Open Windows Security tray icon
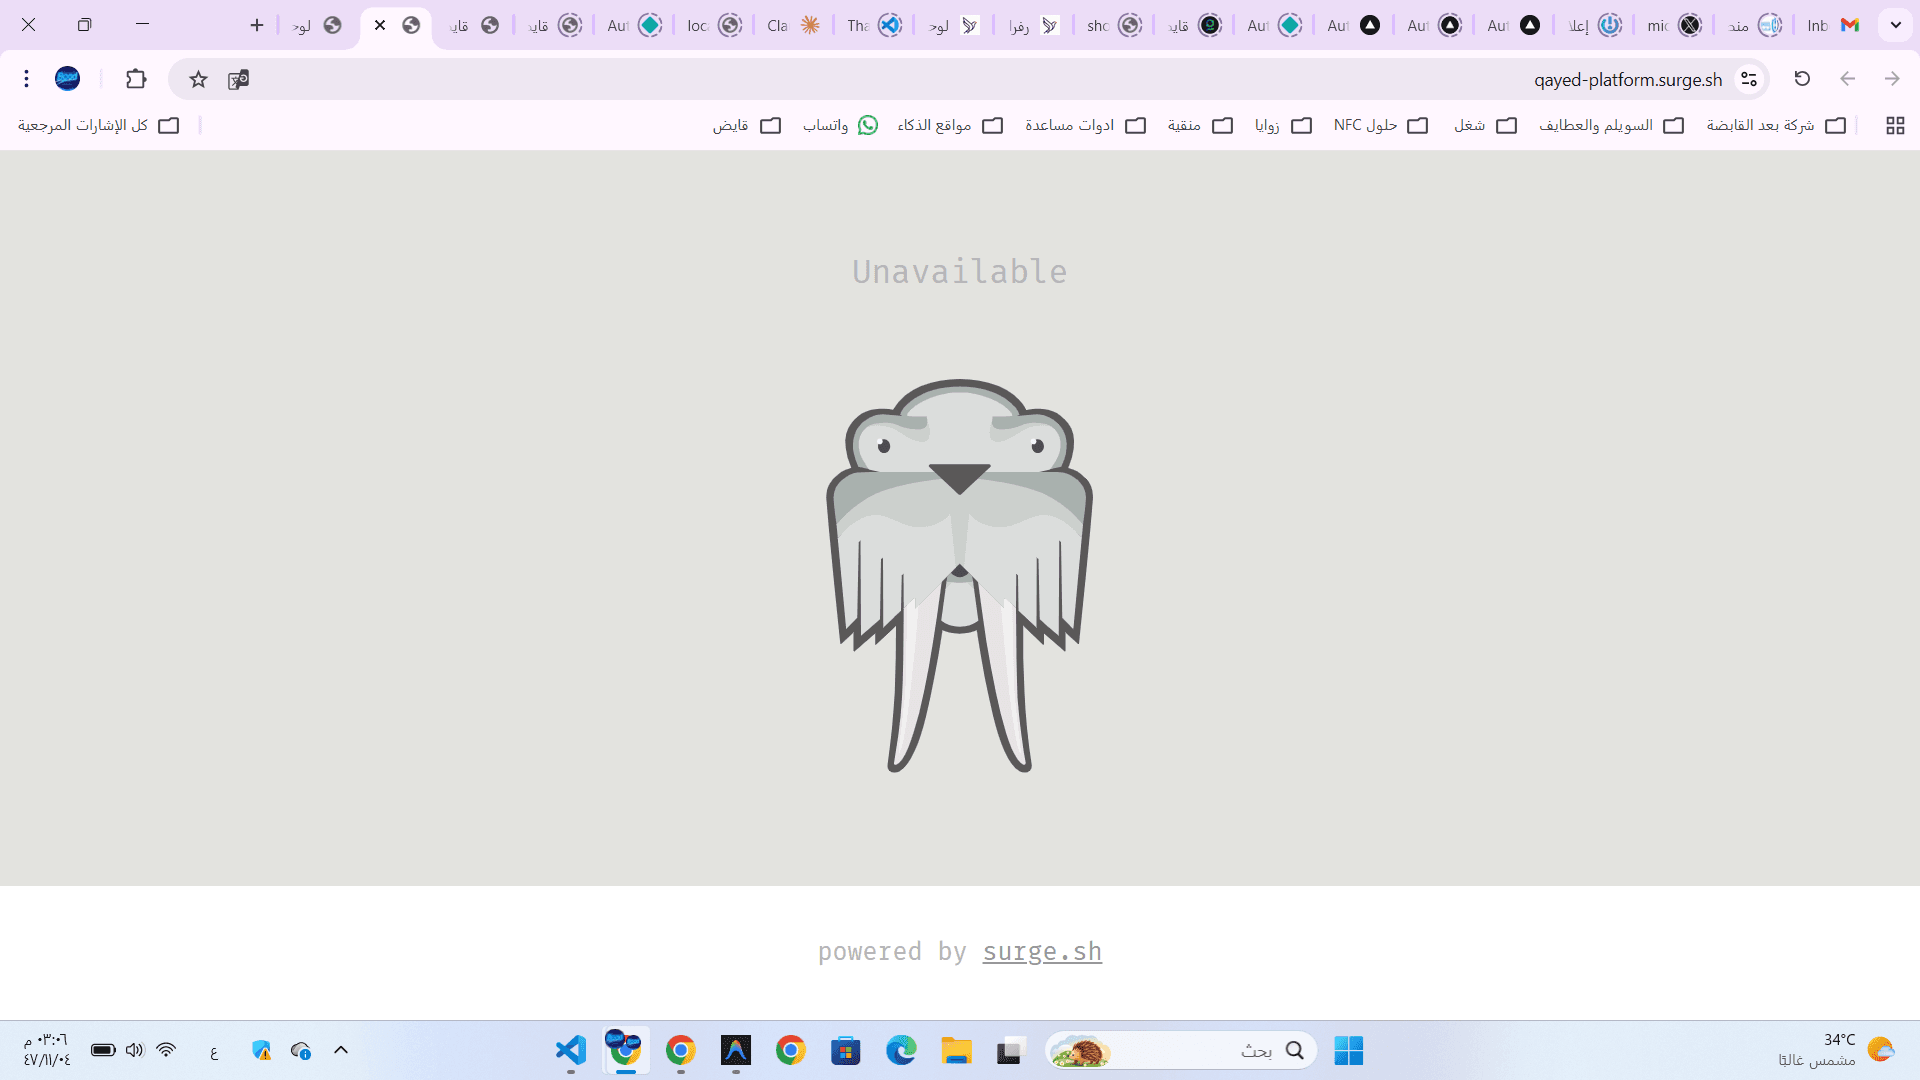Viewport: 1920px width, 1080px height. point(261,1050)
